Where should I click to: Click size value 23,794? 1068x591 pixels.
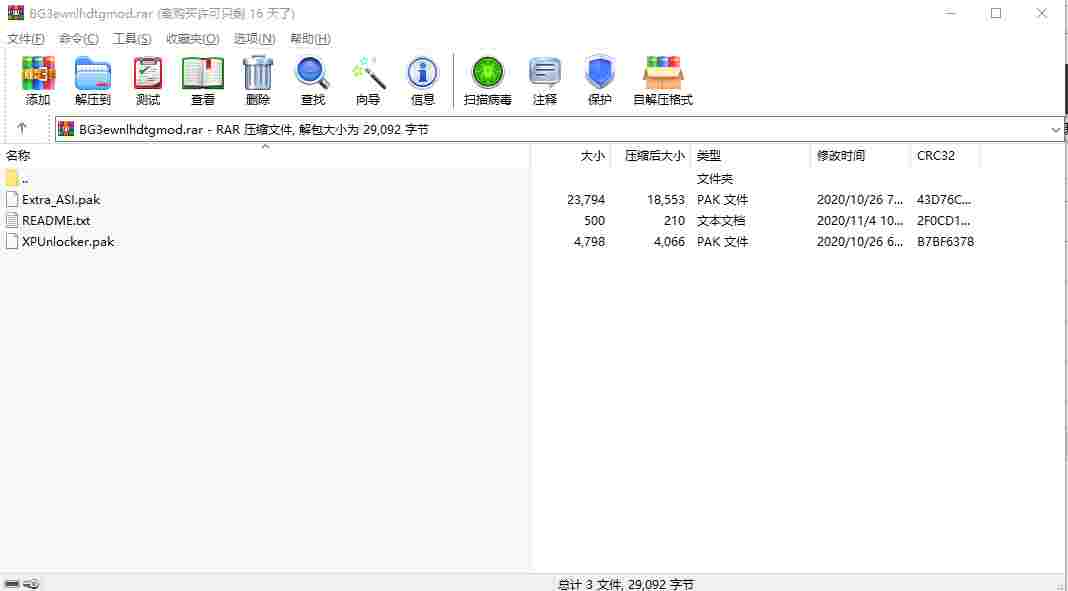(586, 199)
